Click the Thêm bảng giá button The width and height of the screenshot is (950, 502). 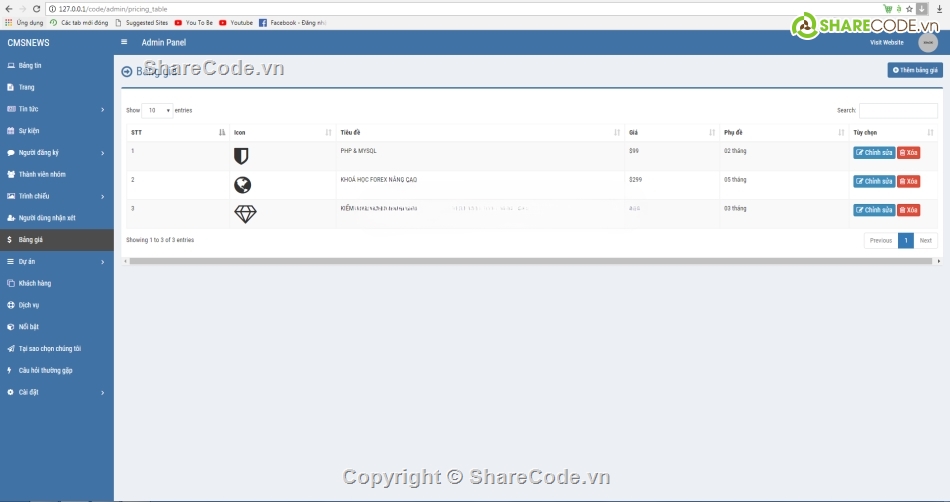(915, 70)
